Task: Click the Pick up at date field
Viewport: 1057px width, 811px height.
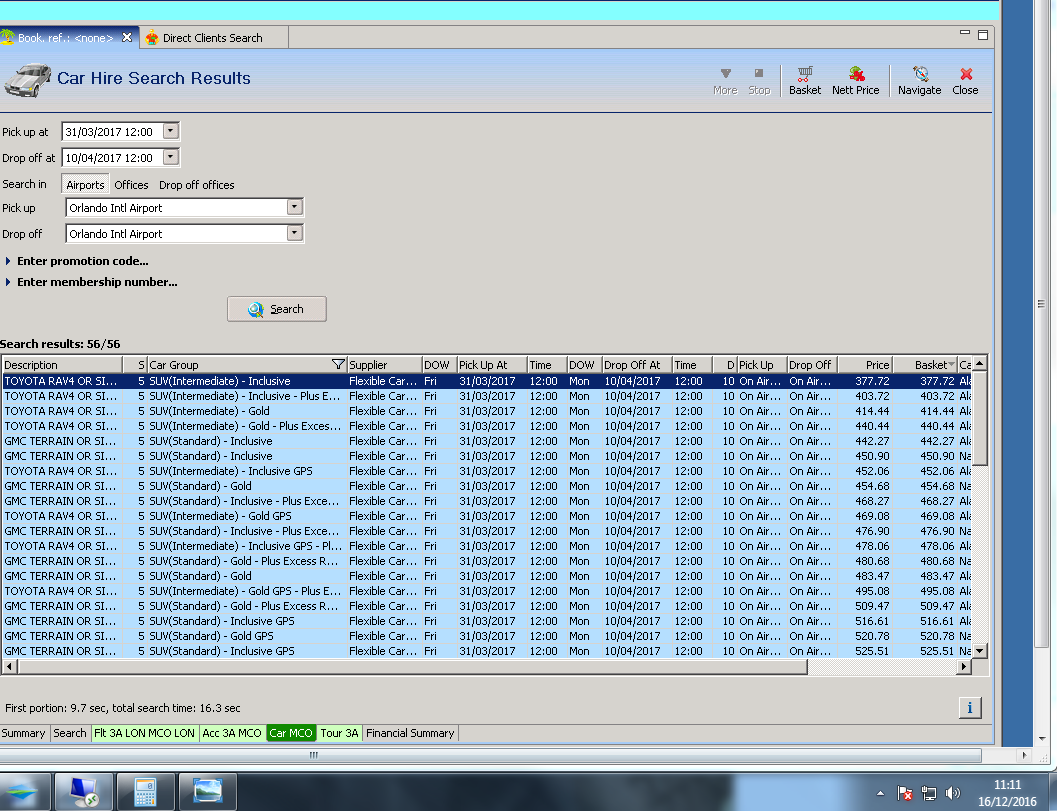Action: 112,131
